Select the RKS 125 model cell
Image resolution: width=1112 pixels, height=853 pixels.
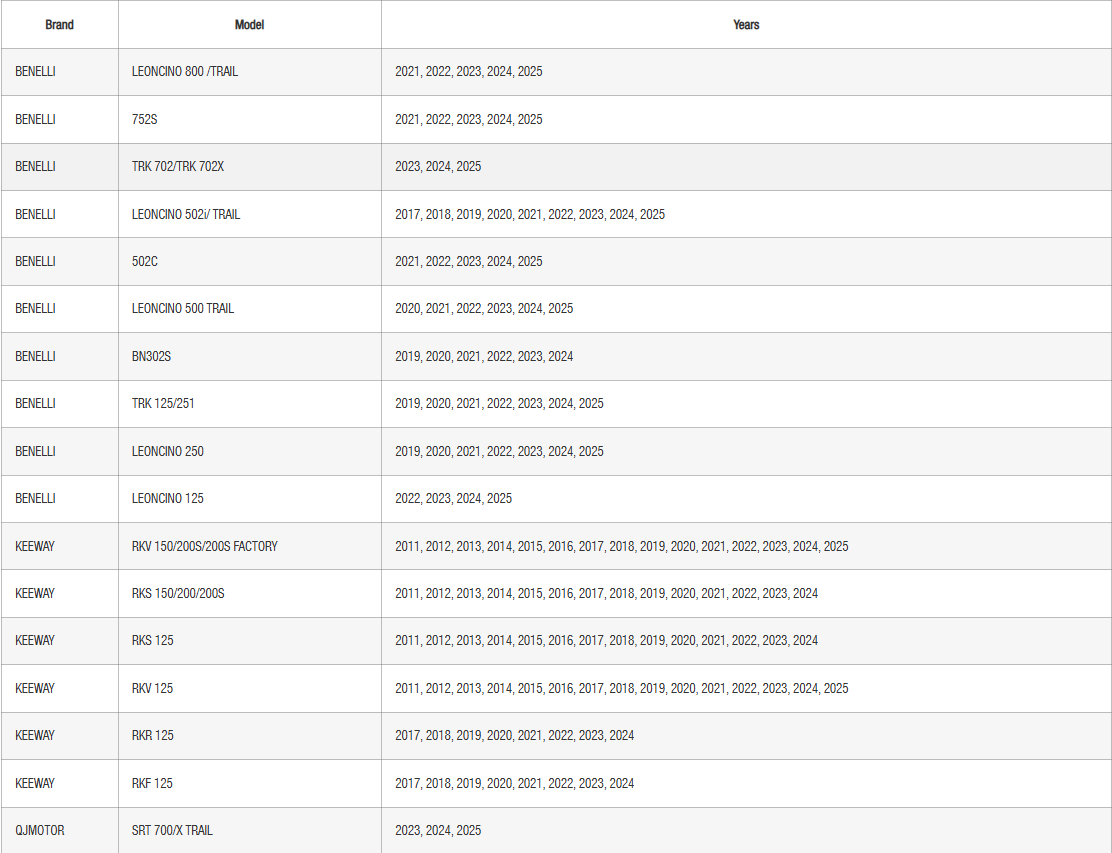(x=153, y=640)
